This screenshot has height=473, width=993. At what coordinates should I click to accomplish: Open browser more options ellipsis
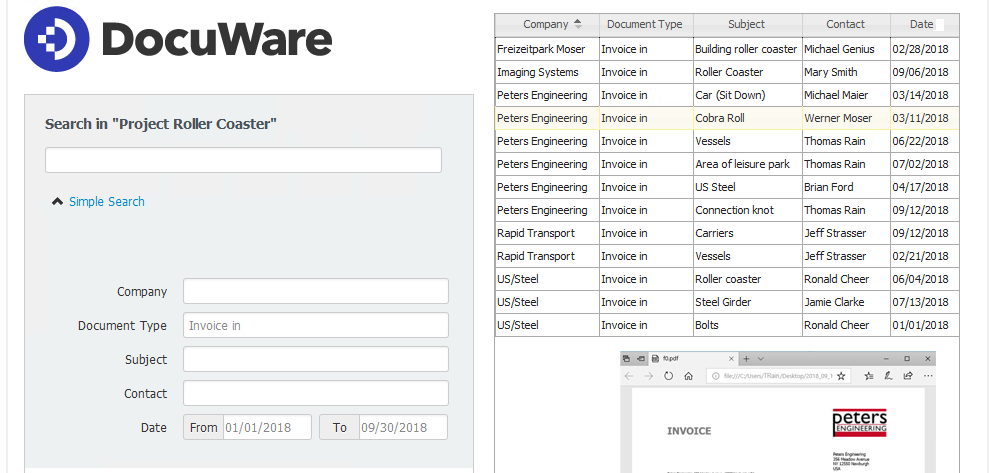(x=926, y=376)
